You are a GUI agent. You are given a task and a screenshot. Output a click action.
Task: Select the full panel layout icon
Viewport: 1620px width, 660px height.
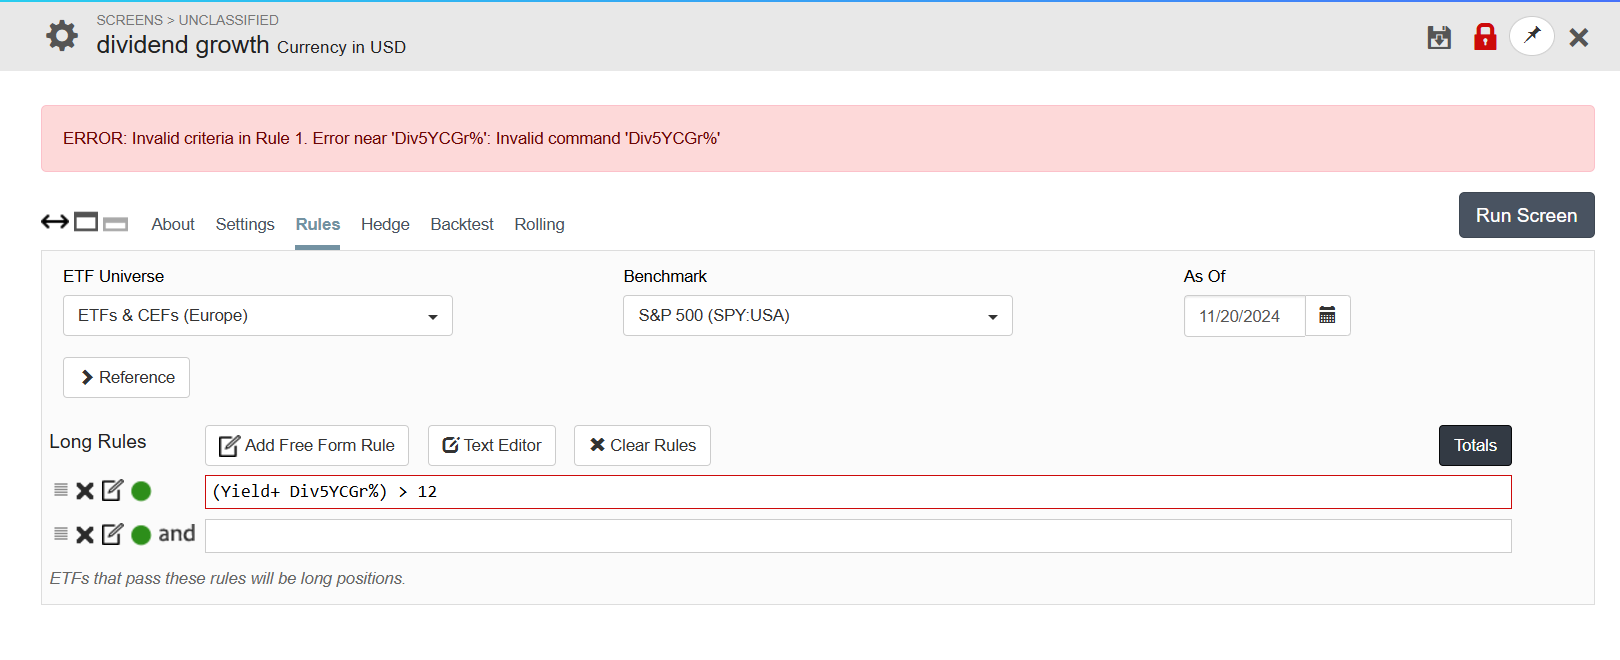[86, 222]
